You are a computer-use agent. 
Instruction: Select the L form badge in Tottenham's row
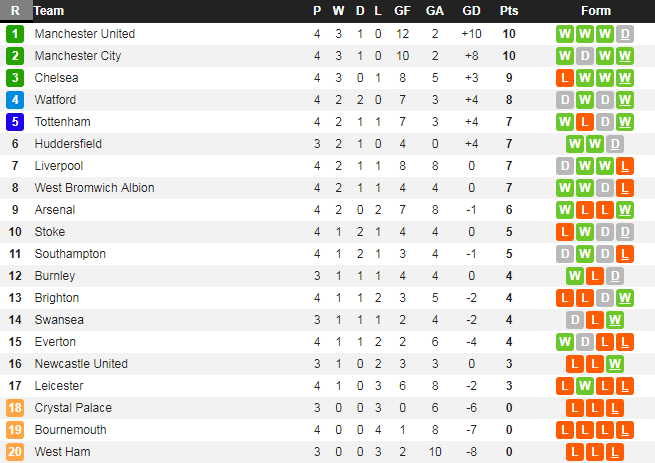point(585,122)
